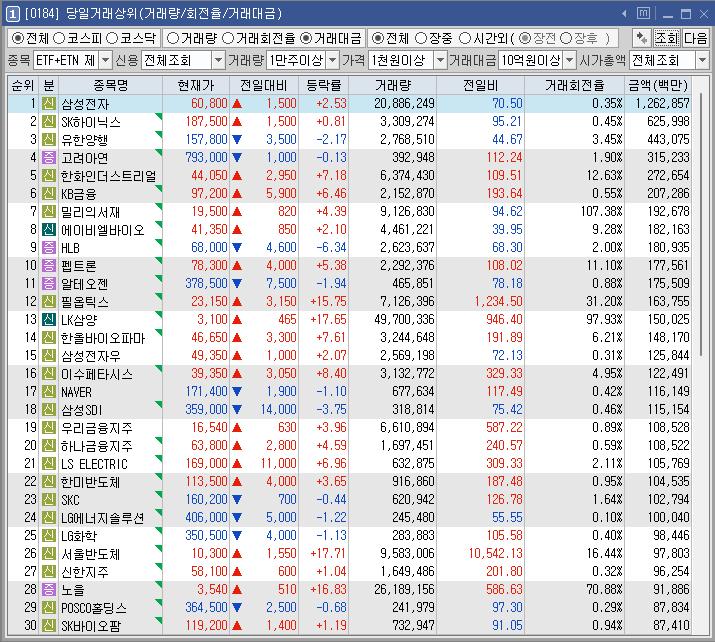Click market badge icon for 필옵틱스
715x642 pixels.
tap(49, 301)
